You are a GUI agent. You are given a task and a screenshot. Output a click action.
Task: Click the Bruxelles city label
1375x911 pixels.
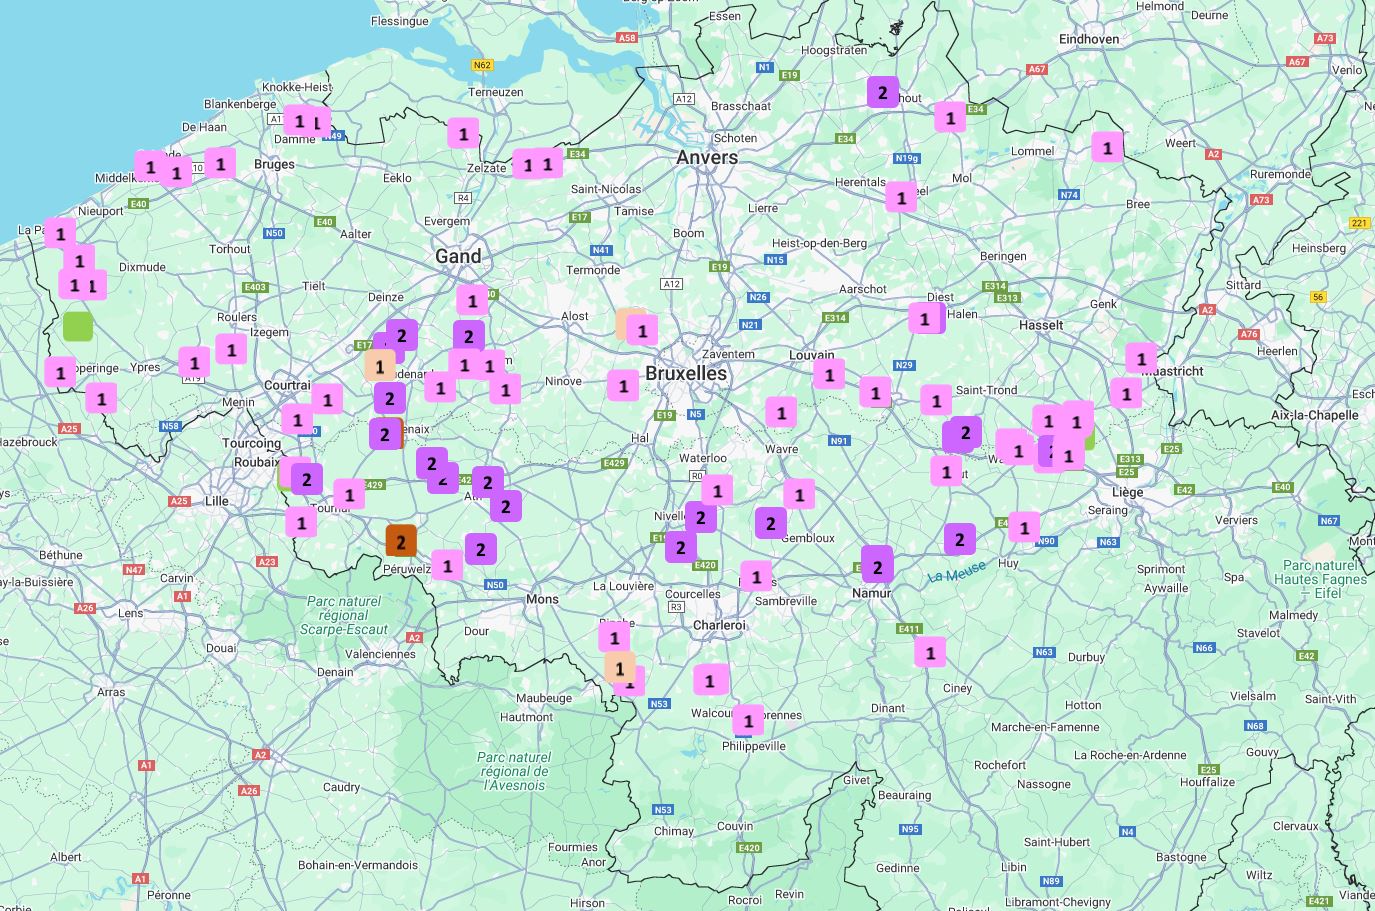pyautogui.click(x=686, y=372)
